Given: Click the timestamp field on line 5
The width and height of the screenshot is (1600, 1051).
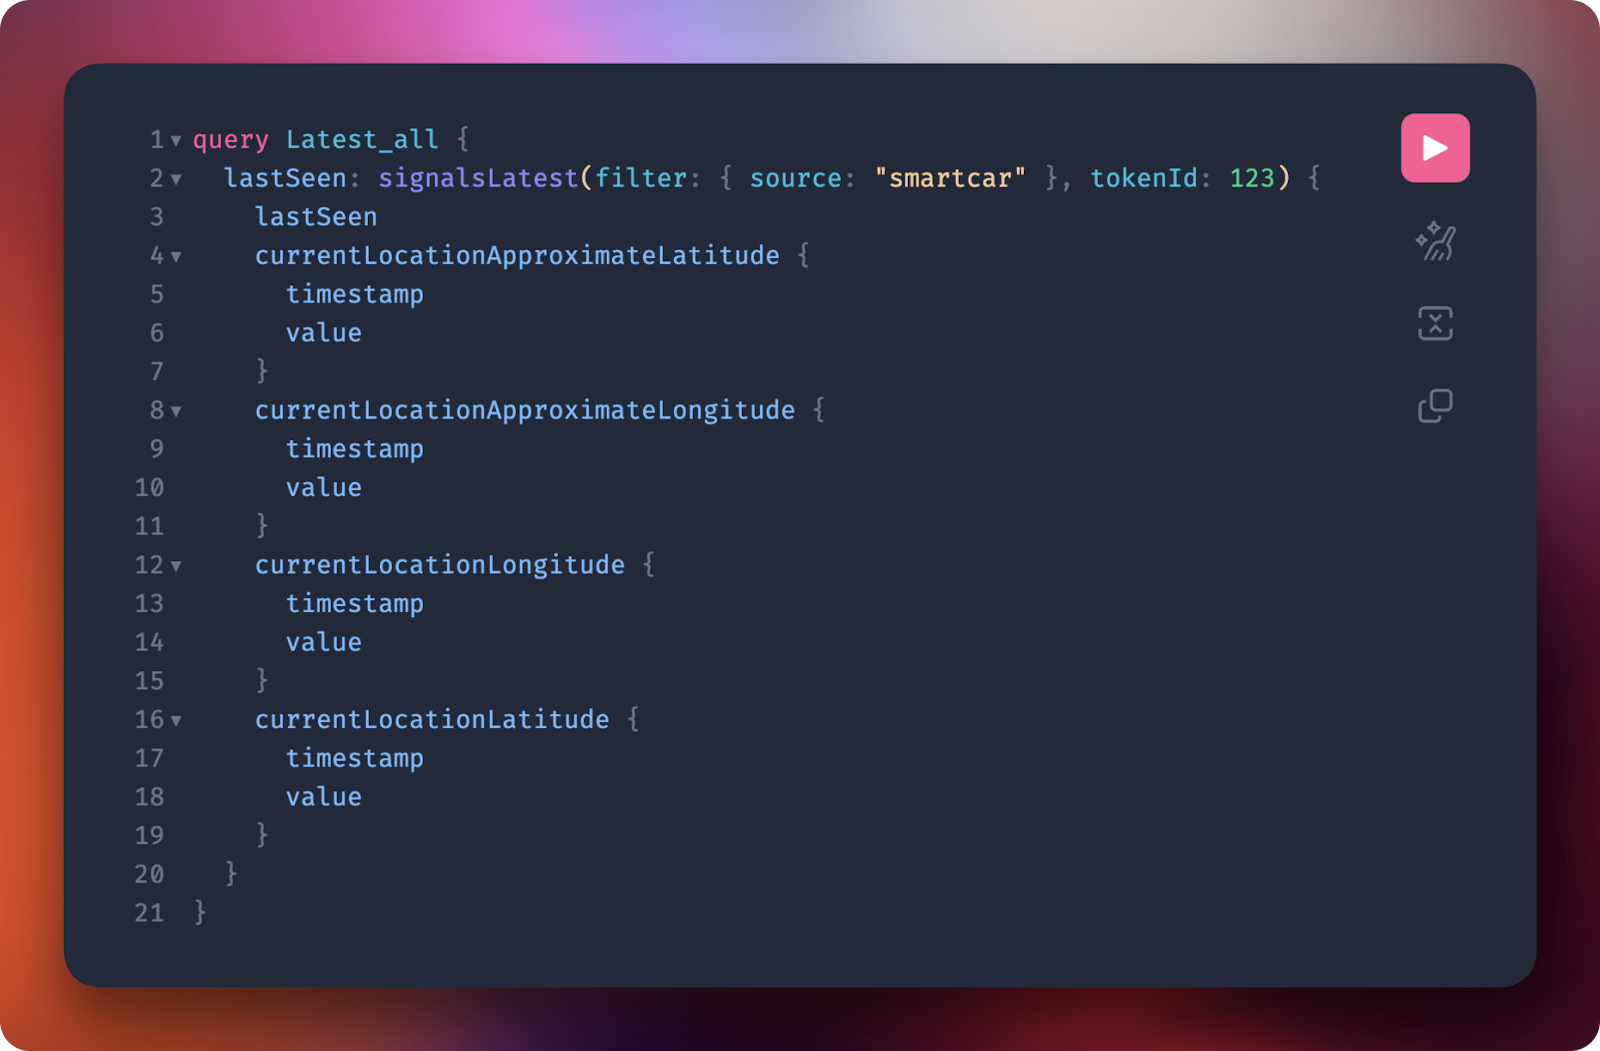Looking at the screenshot, I should pyautogui.click(x=355, y=295).
